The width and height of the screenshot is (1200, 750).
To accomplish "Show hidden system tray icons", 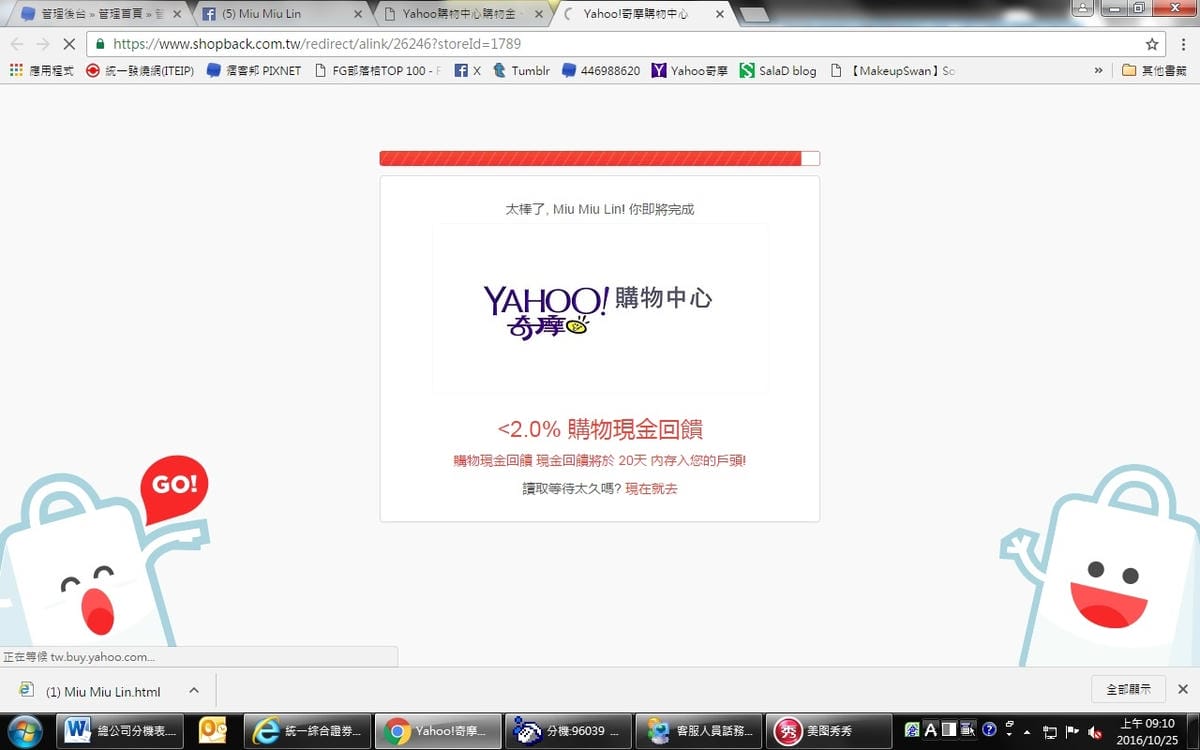I will tap(1026, 731).
